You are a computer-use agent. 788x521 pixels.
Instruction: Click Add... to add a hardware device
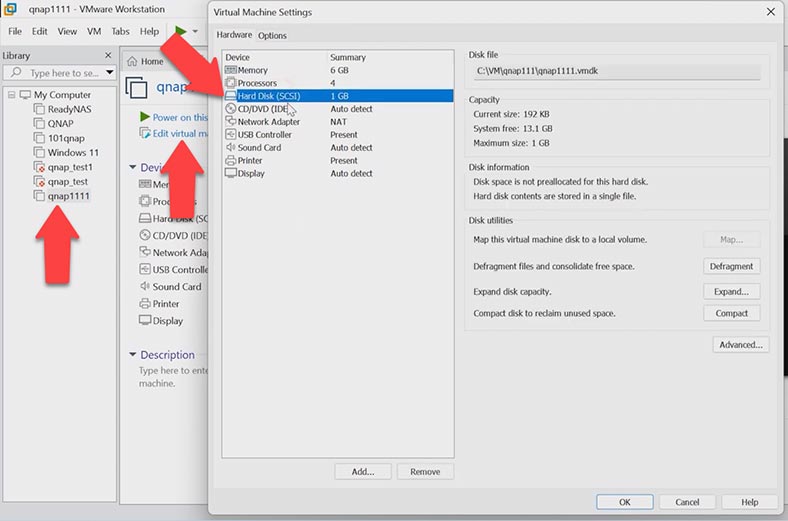coord(363,472)
